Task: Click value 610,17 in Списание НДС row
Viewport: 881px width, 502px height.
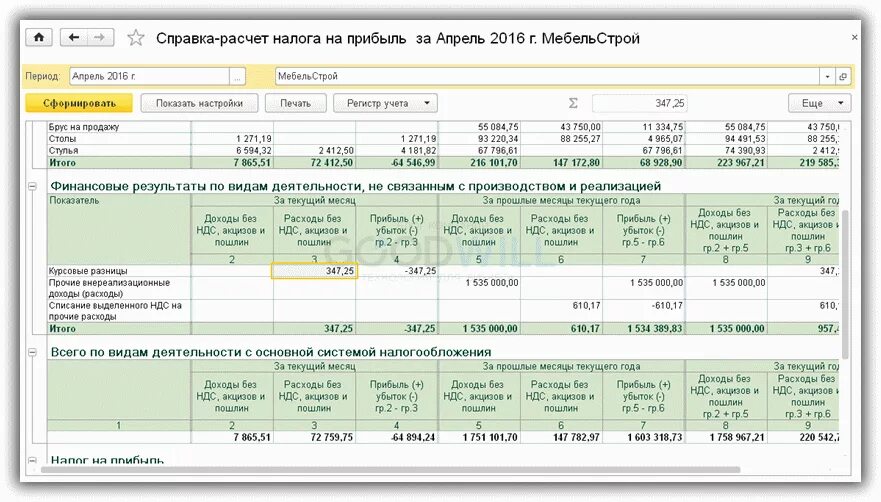Action: pyautogui.click(x=586, y=305)
